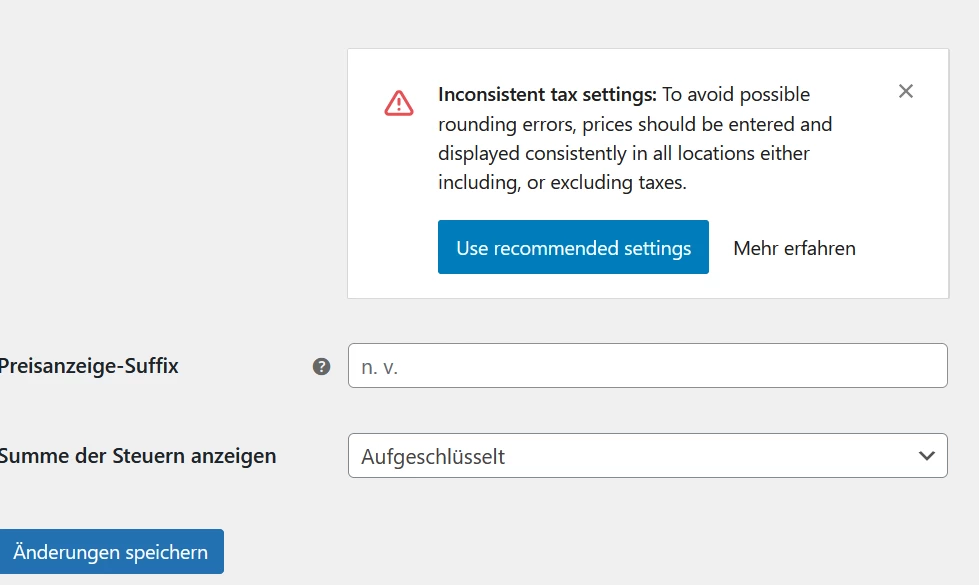979x585 pixels.
Task: Dismiss the inconsistent tax settings notice
Action: point(905,91)
